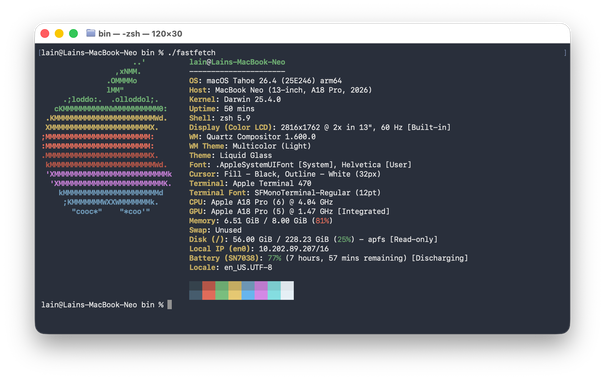Click the yellow color swatch in palette

pyautogui.click(x=235, y=290)
